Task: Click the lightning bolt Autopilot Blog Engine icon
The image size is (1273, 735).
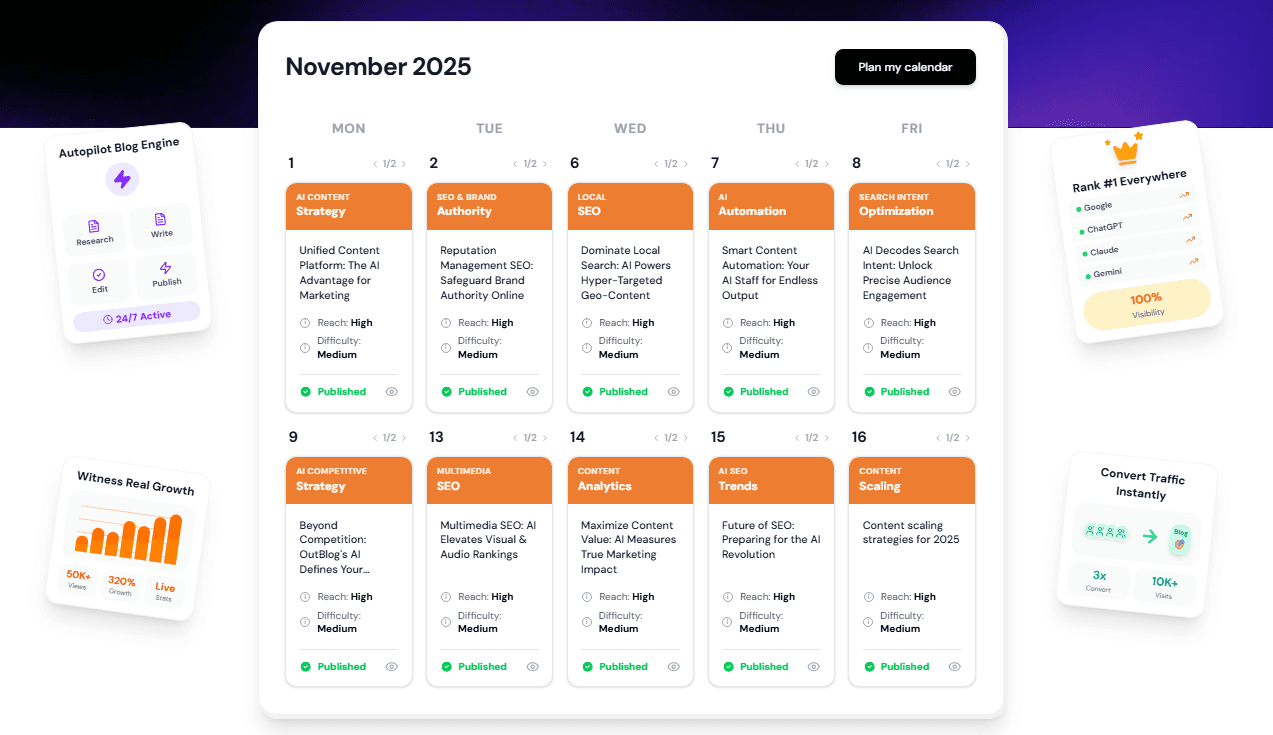Action: [x=122, y=180]
